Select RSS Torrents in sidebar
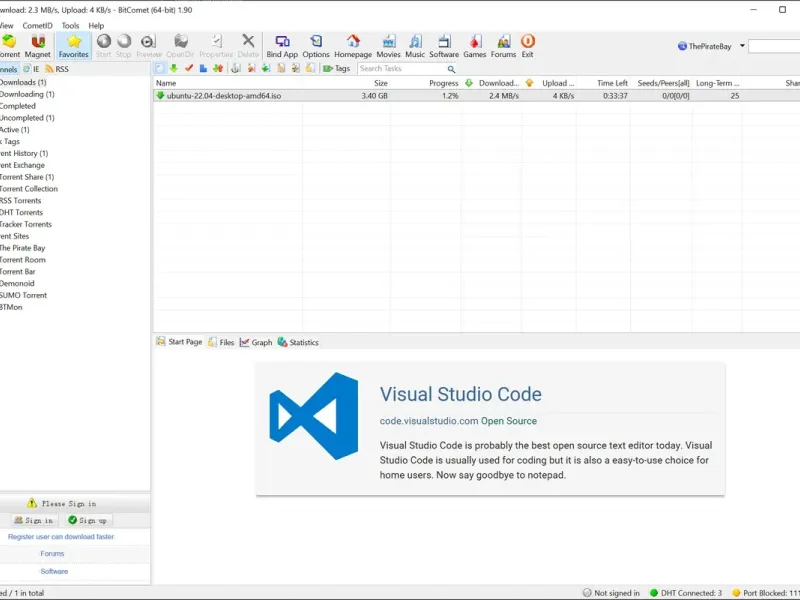This screenshot has height=600, width=800. pyautogui.click(x=20, y=201)
